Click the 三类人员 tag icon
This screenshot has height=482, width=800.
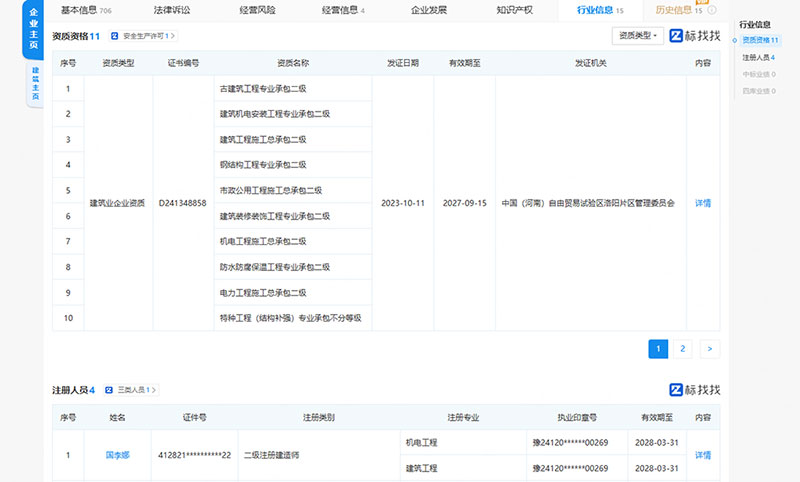click(110, 390)
